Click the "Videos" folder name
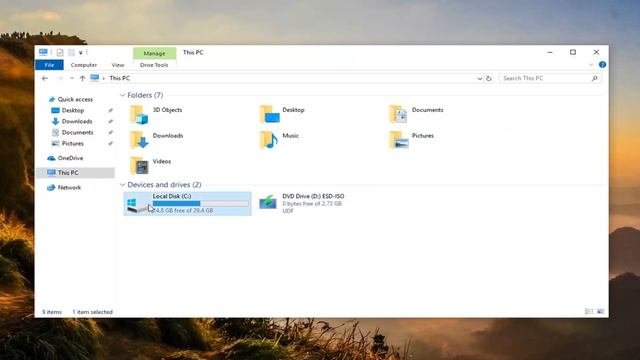Image resolution: width=640 pixels, height=360 pixels. pyautogui.click(x=162, y=161)
